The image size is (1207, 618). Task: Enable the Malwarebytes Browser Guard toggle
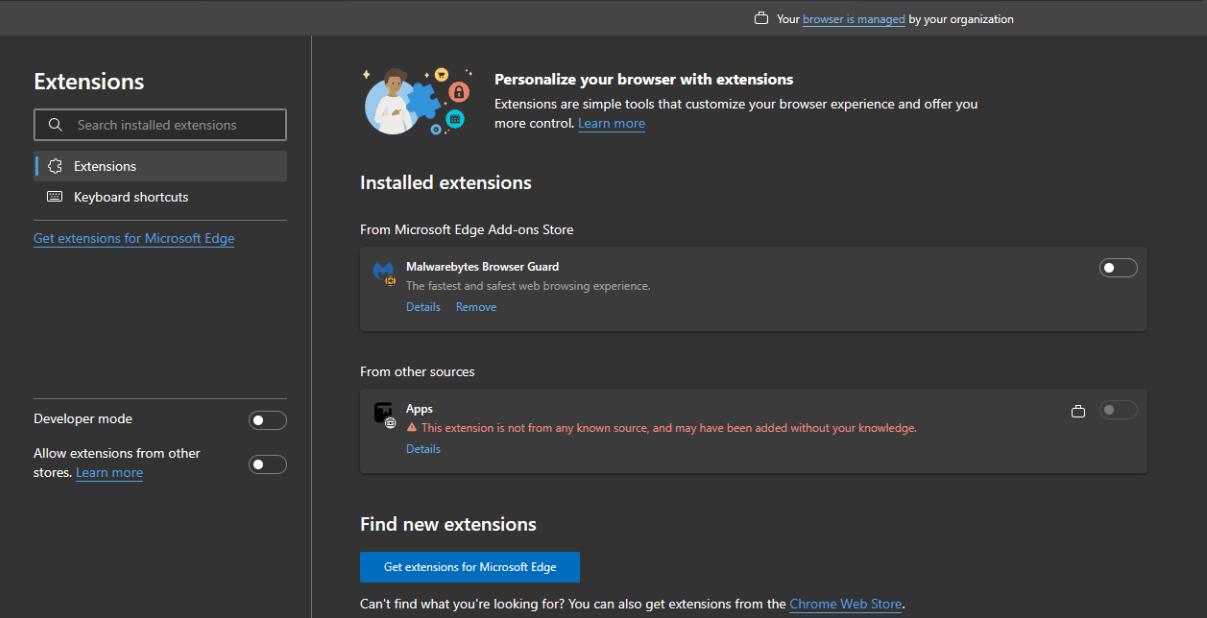pyautogui.click(x=1118, y=267)
